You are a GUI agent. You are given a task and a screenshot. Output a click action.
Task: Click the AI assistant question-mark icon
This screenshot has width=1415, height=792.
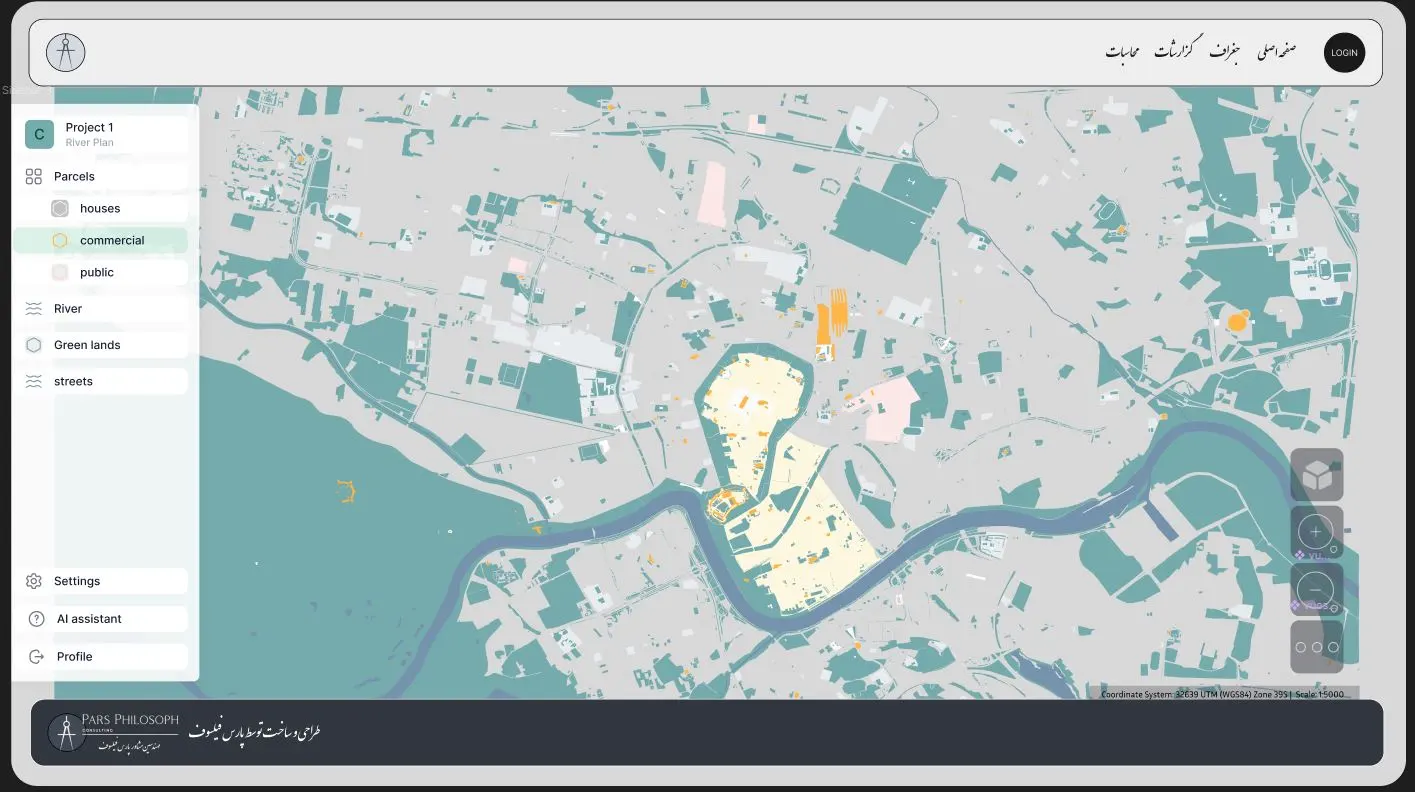coord(37,619)
